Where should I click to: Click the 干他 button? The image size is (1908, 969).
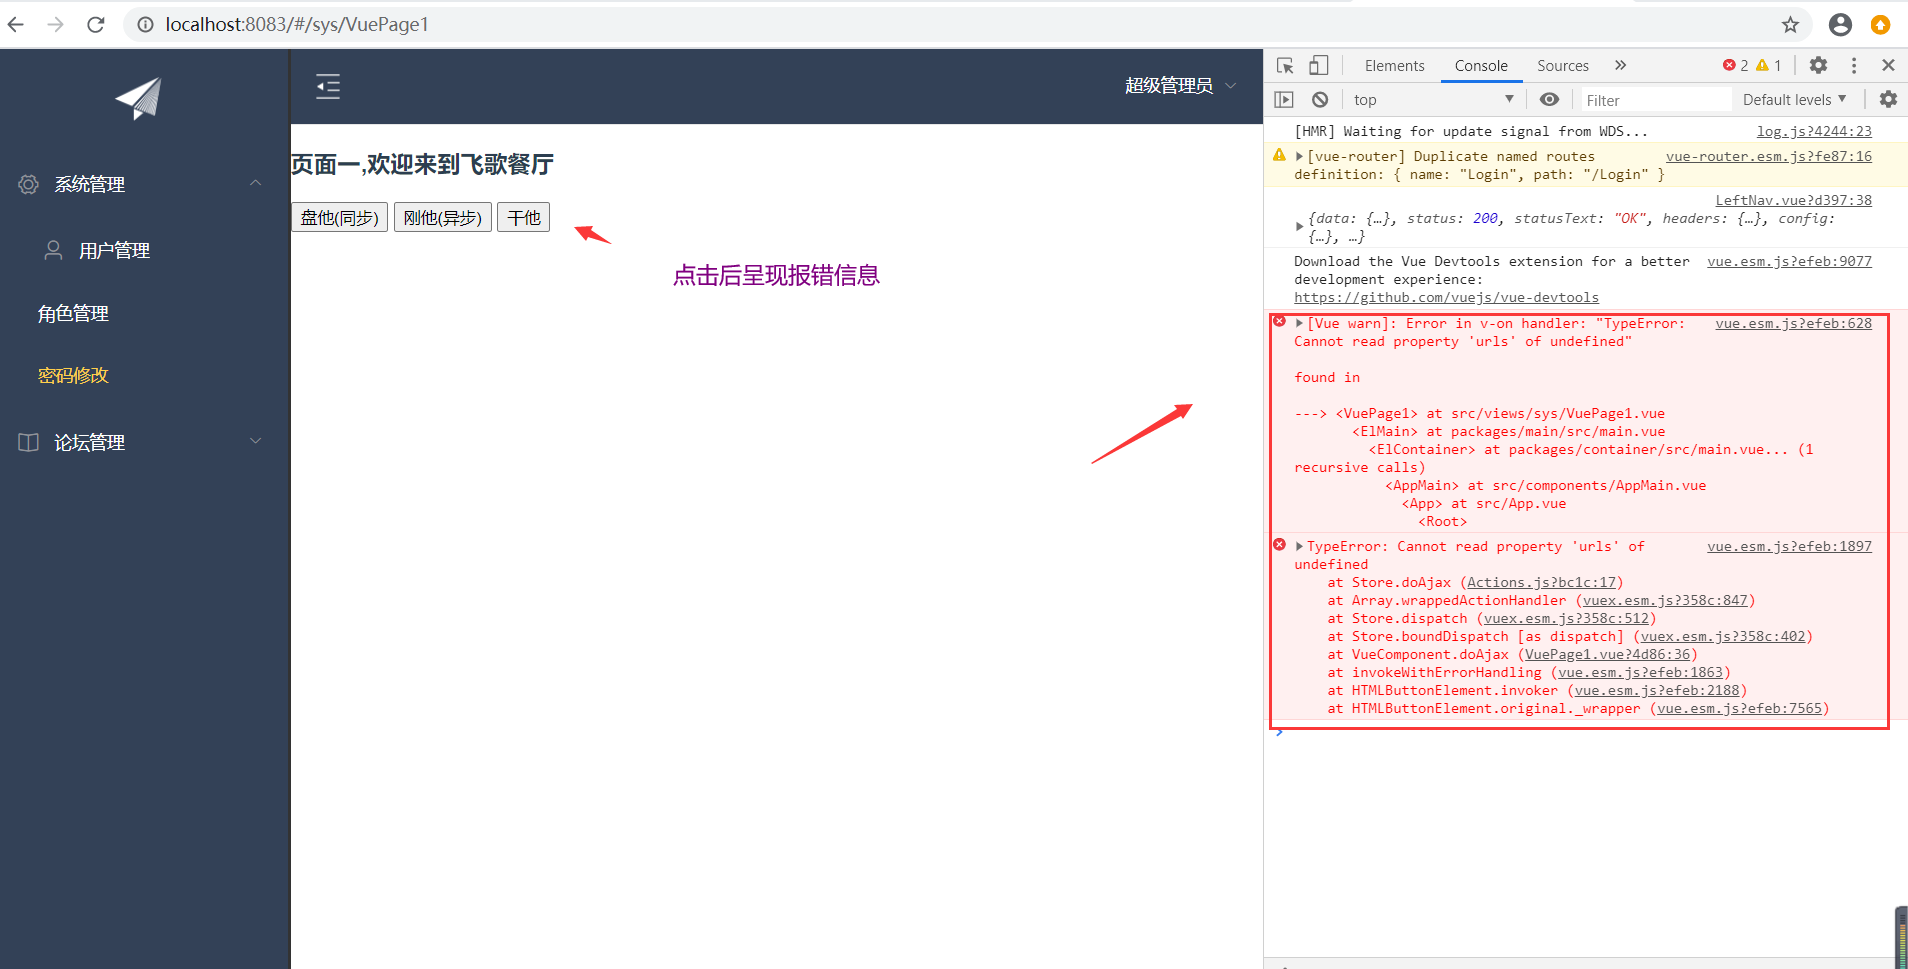pos(524,217)
